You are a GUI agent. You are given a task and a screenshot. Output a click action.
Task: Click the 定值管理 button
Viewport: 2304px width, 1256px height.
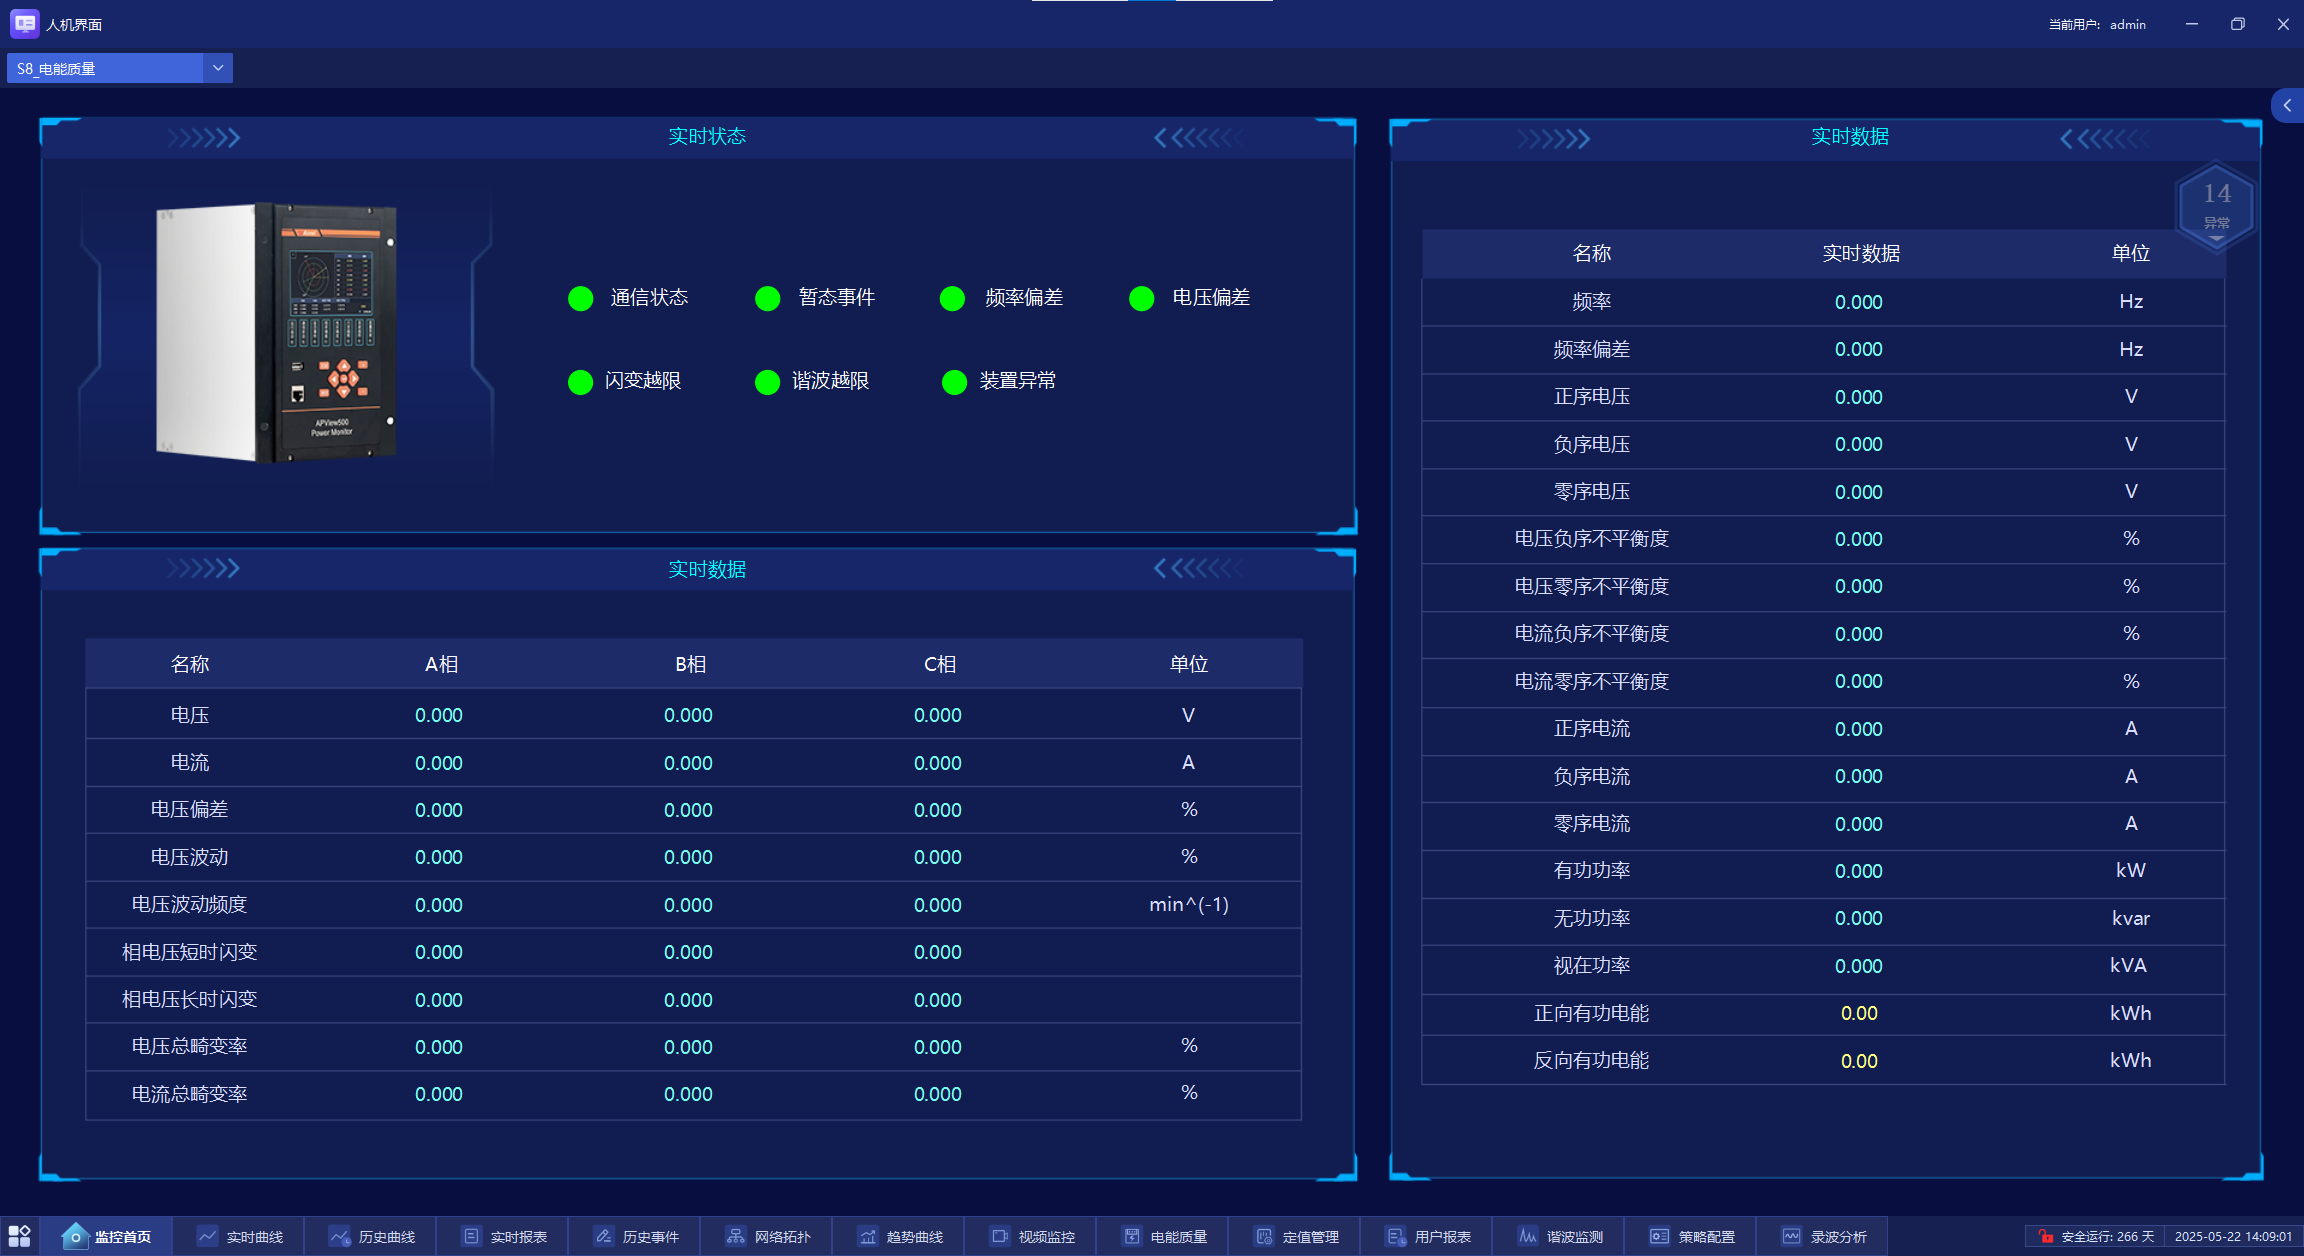pyautogui.click(x=1297, y=1236)
